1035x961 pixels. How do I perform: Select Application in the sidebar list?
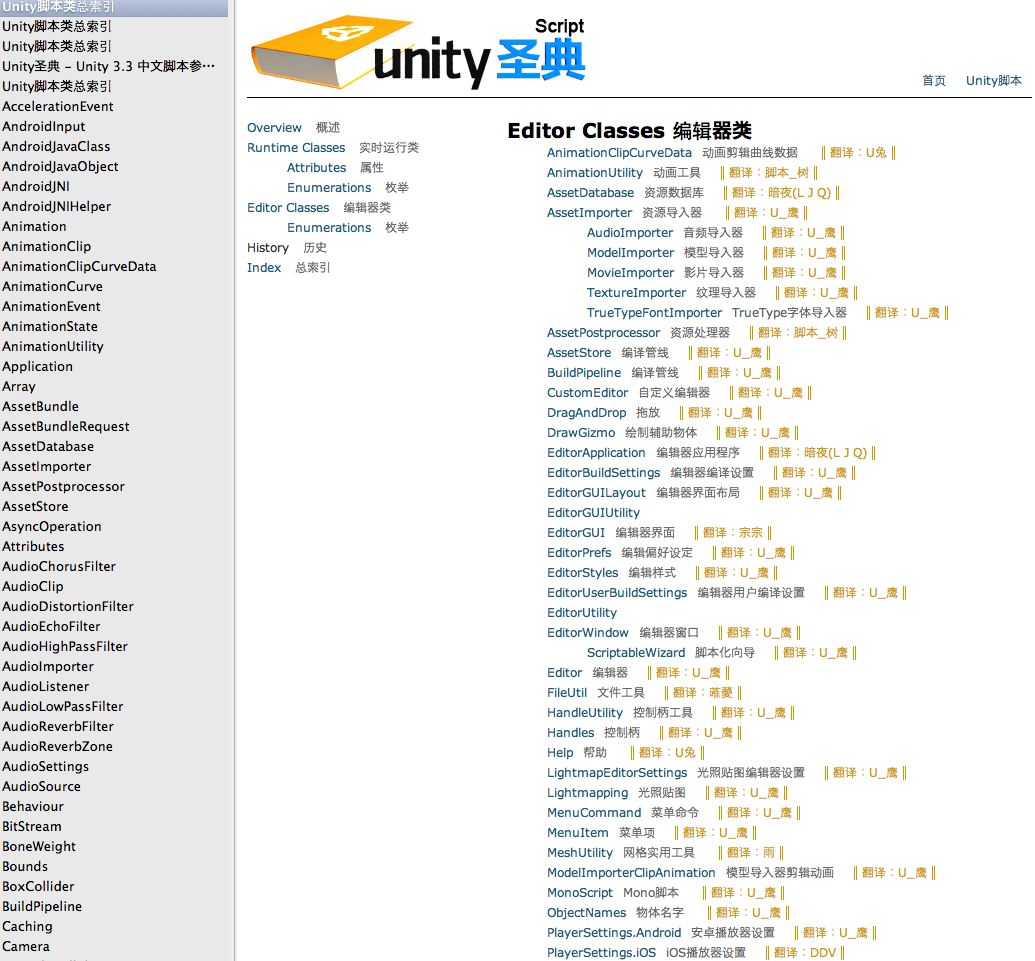coord(37,366)
